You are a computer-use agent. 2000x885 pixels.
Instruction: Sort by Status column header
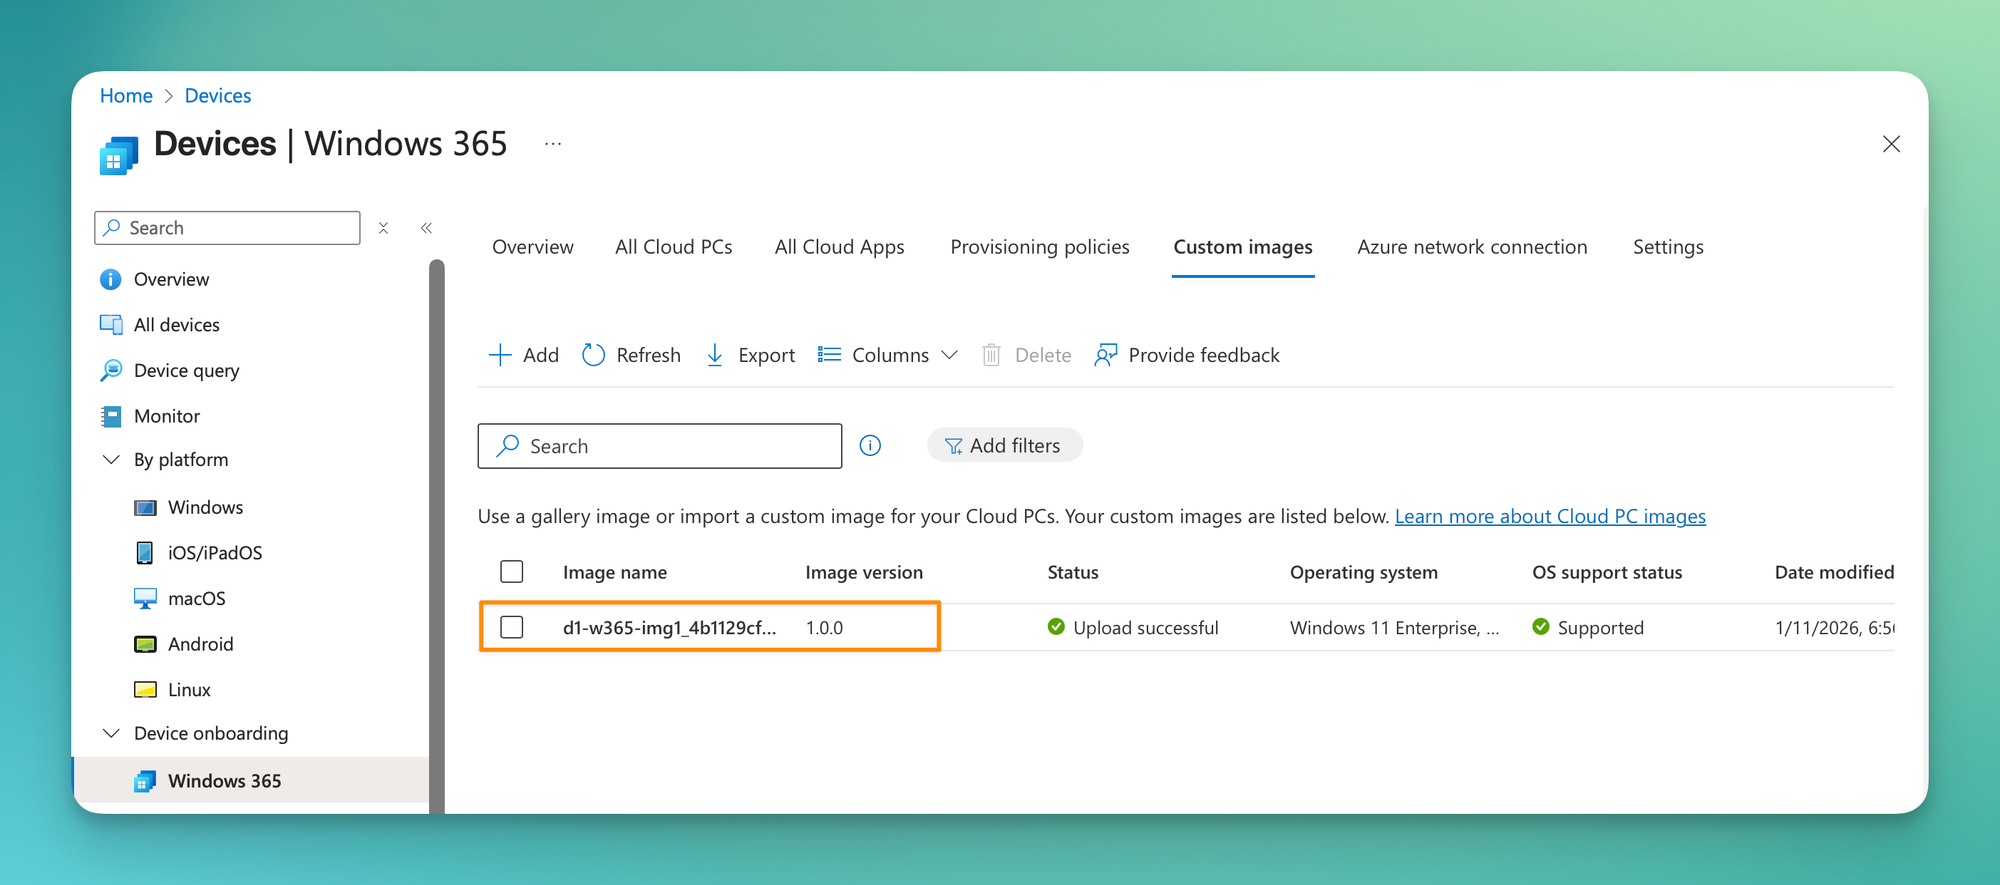(1073, 572)
